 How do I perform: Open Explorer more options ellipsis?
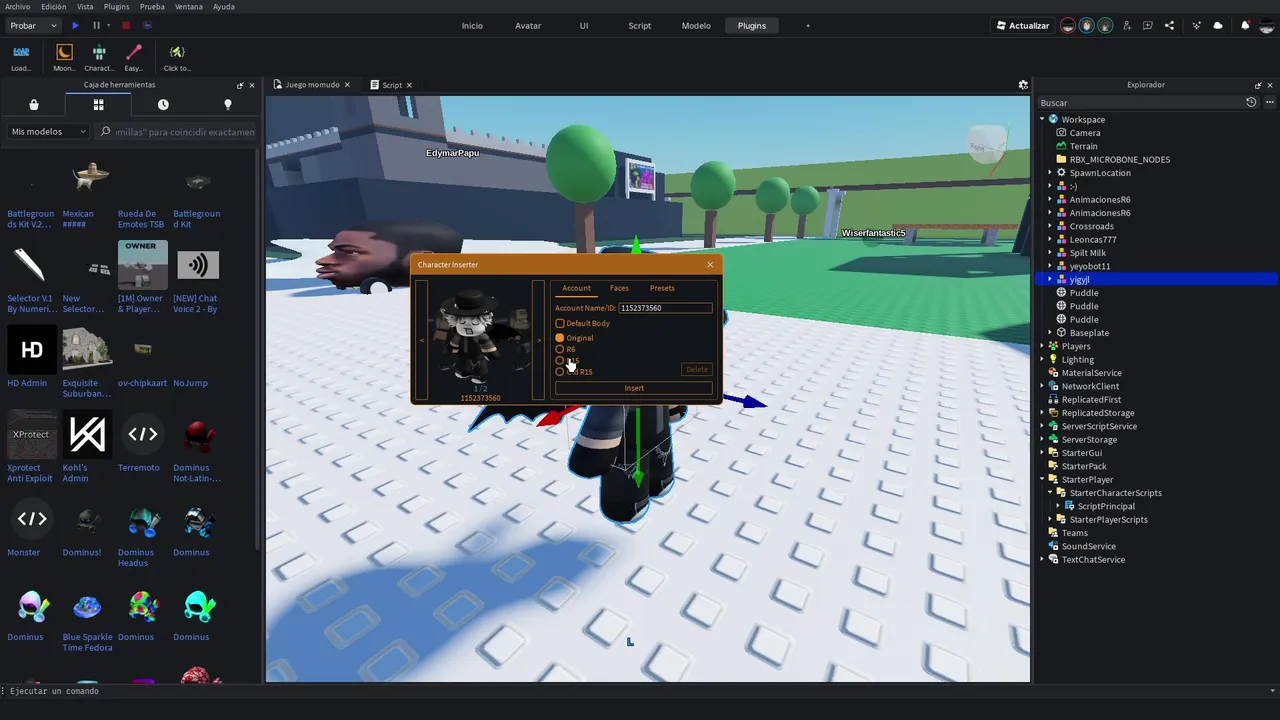point(1269,102)
